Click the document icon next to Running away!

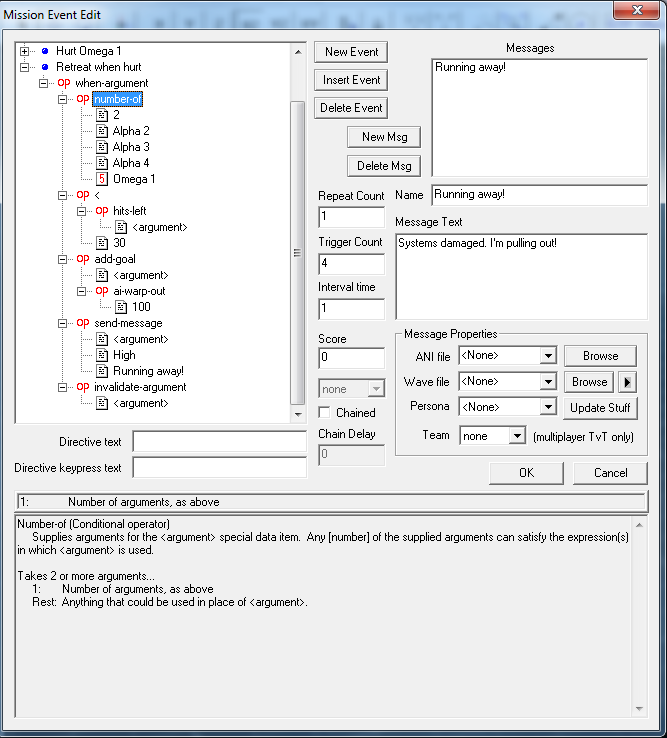tap(102, 371)
